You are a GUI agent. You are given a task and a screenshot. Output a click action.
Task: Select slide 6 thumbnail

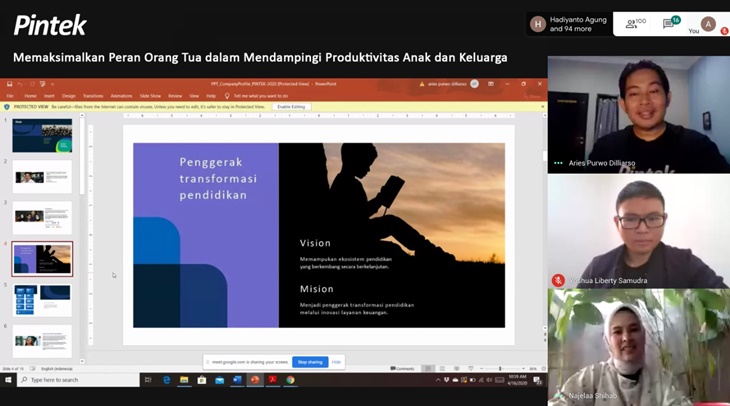click(42, 341)
